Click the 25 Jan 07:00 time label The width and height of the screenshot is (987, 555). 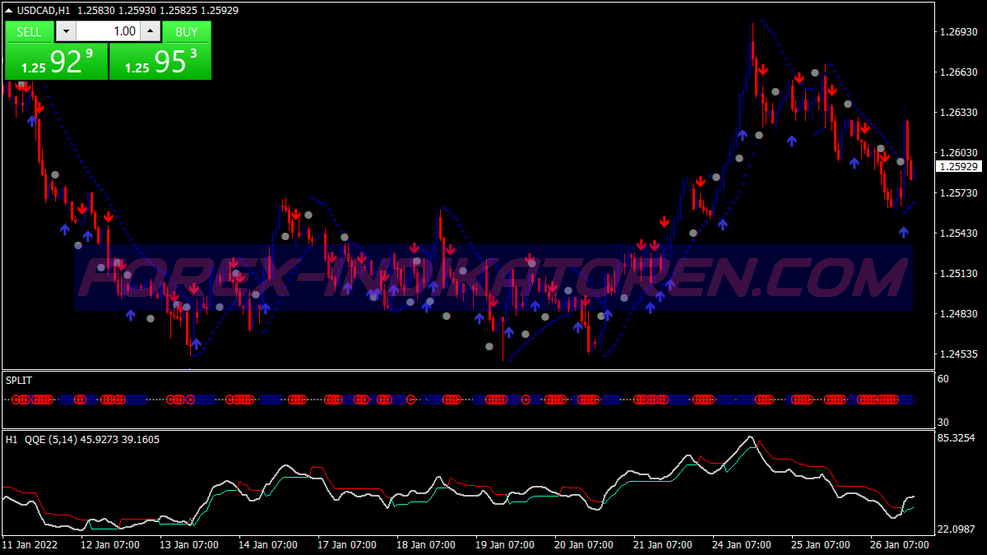821,545
